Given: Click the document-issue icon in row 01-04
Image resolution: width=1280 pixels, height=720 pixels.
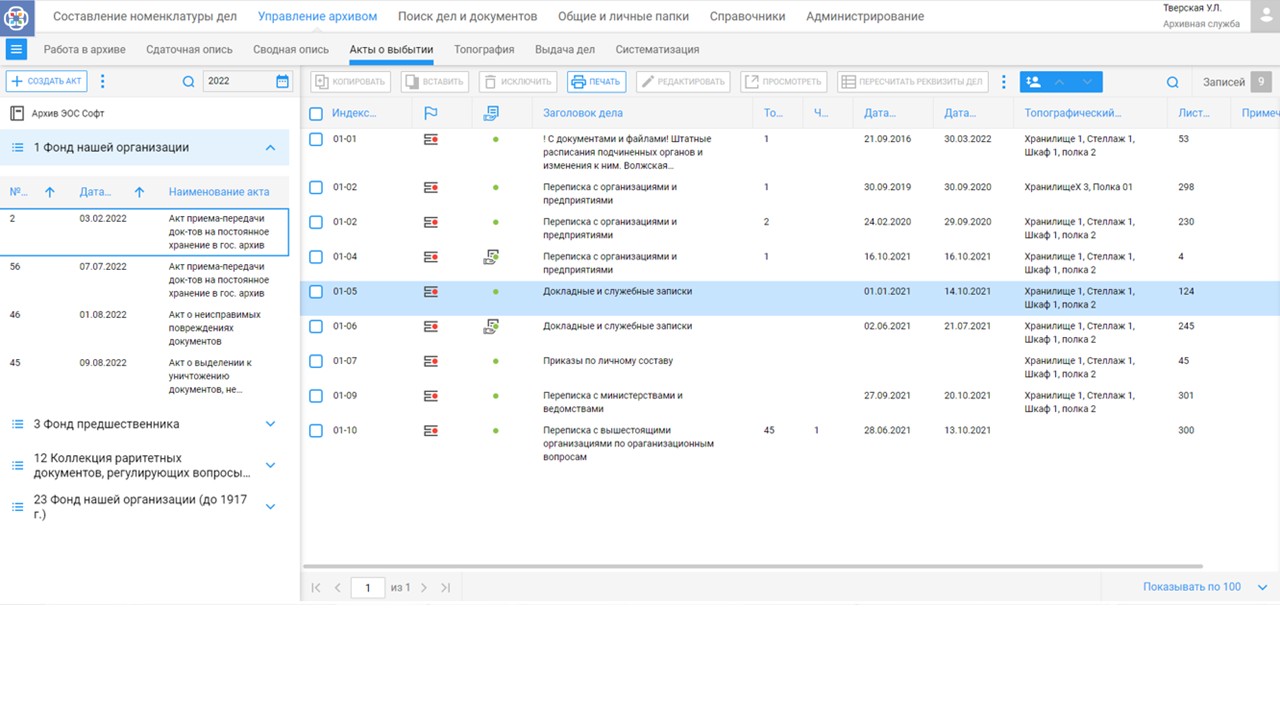Looking at the screenshot, I should tap(491, 257).
